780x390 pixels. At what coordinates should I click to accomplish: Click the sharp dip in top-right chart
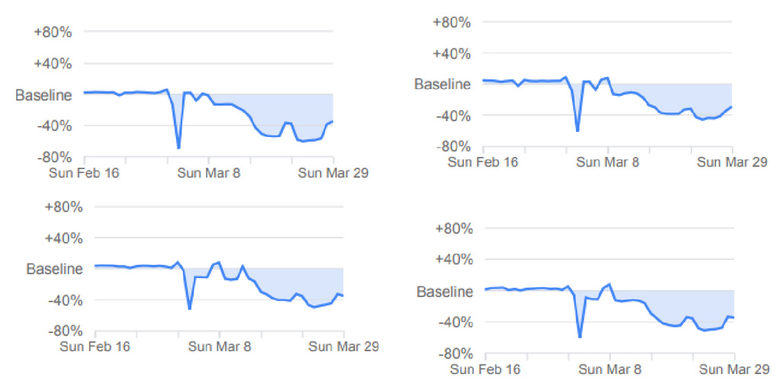pos(578,130)
